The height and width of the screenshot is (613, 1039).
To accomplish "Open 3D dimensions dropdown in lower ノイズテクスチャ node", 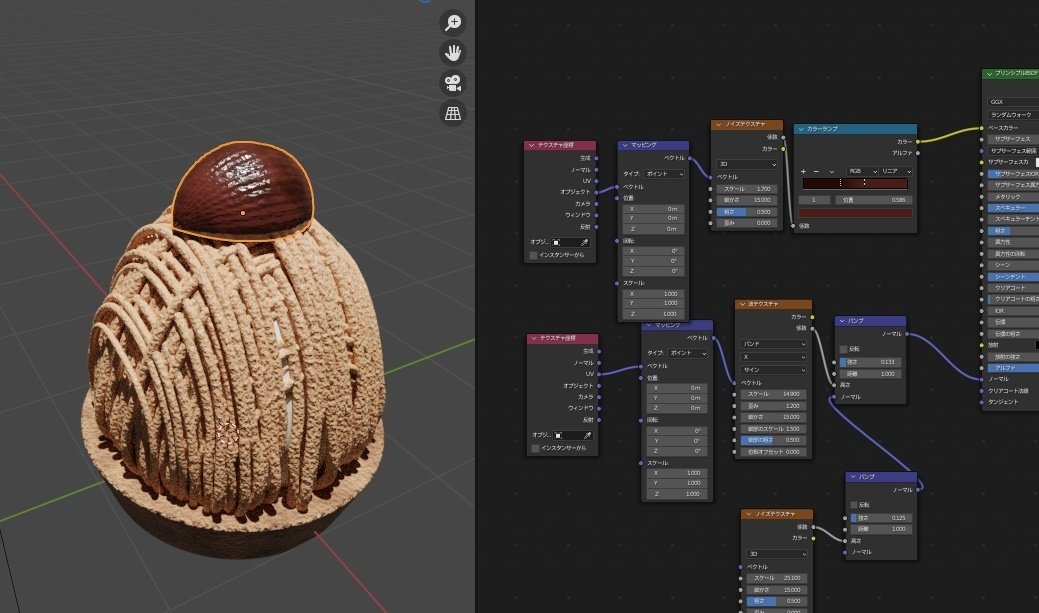I will click(x=777, y=554).
